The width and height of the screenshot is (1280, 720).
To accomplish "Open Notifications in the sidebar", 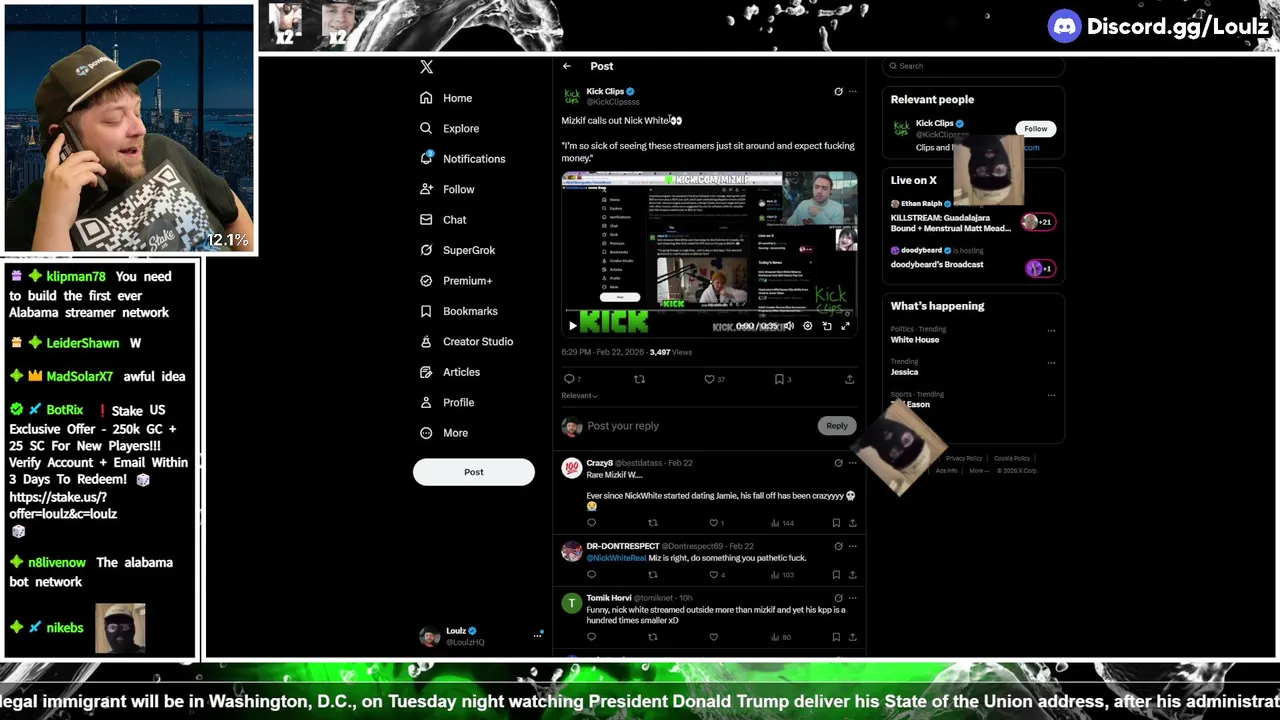I will click(462, 159).
